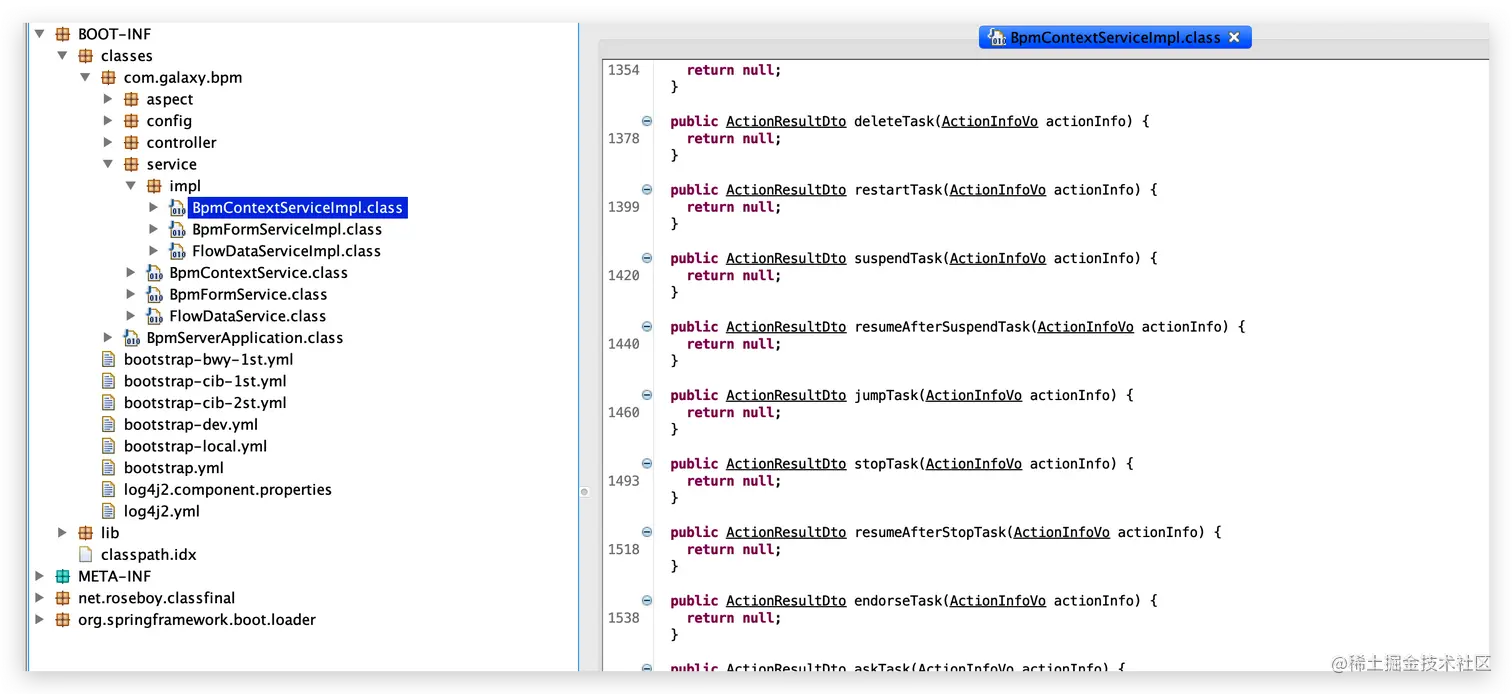The image size is (1512, 694).
Task: Follow ActionInfoVo link in endorseTask signature
Action: pyautogui.click(x=998, y=601)
